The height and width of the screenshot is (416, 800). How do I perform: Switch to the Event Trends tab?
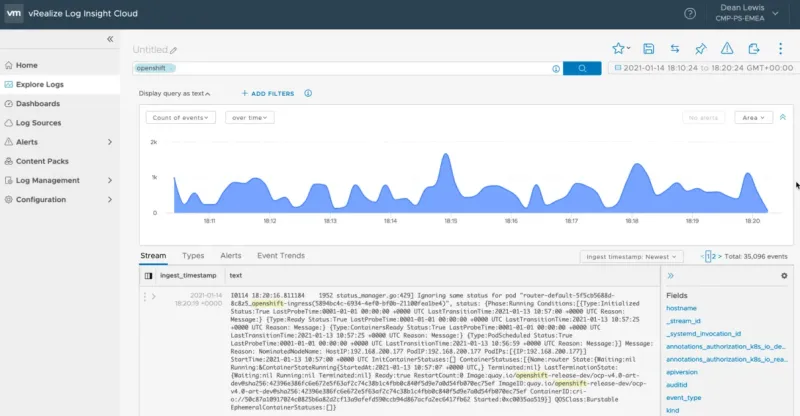[x=280, y=256]
